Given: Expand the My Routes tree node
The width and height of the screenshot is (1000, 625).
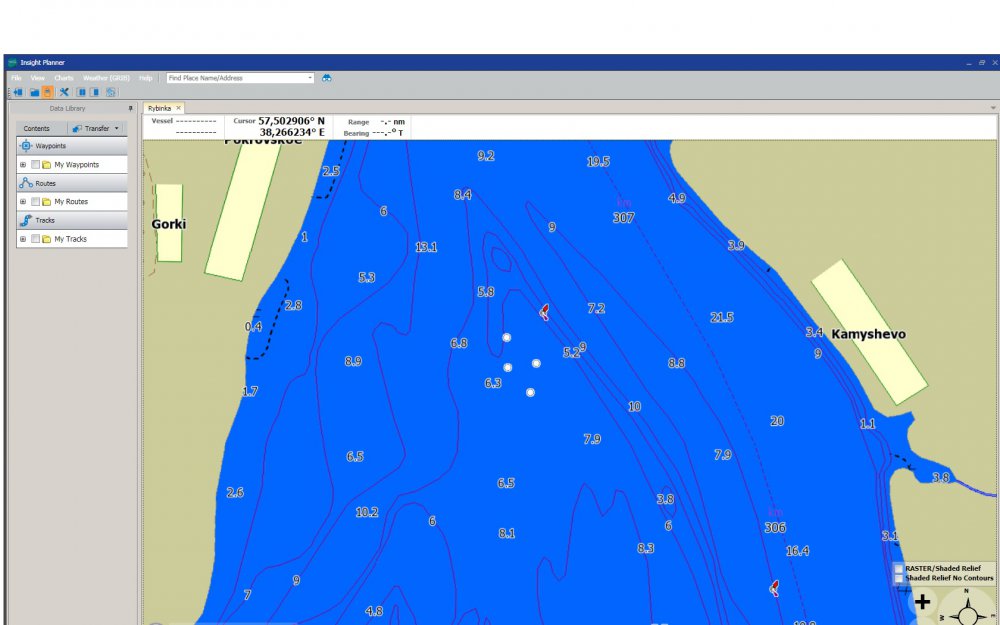Looking at the screenshot, I should pyautogui.click(x=23, y=202).
